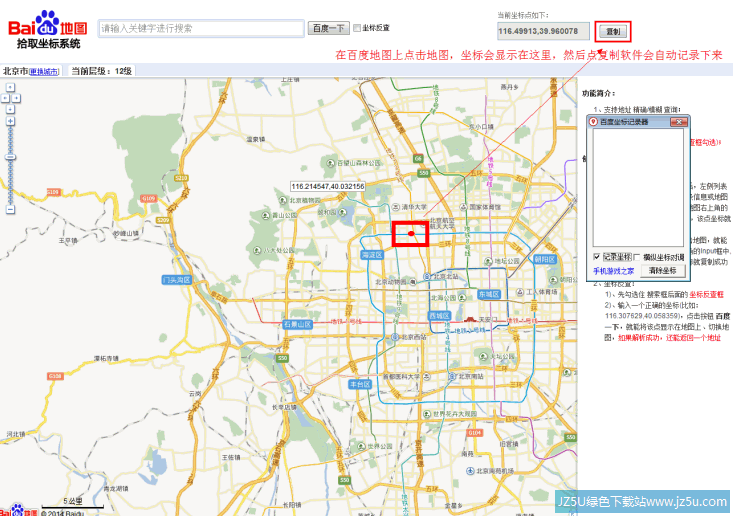The height and width of the screenshot is (516, 733).
Task: Click the 北京南站 station icon
Action: pos(452,376)
